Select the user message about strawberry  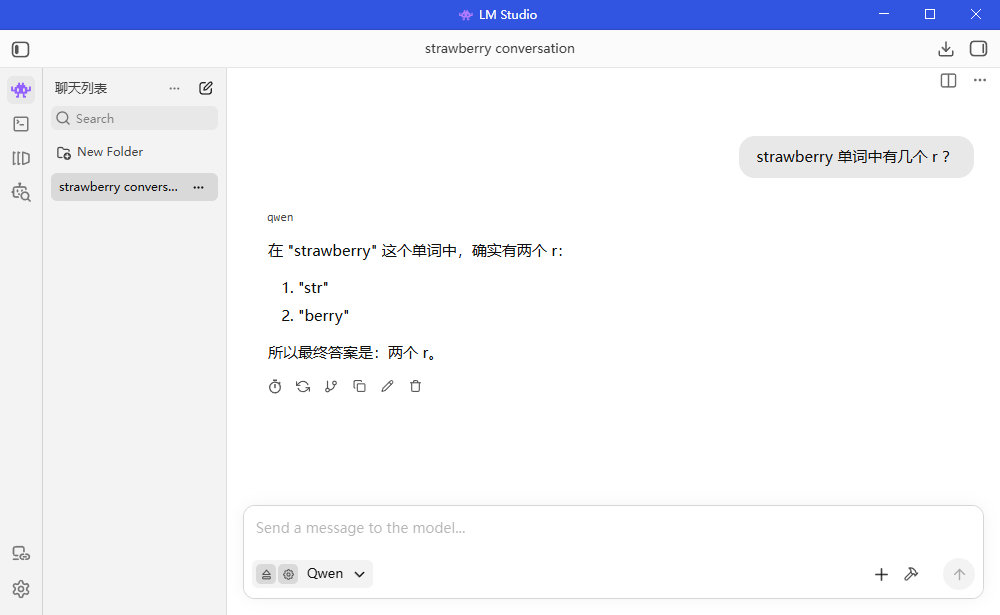pyautogui.click(x=856, y=157)
